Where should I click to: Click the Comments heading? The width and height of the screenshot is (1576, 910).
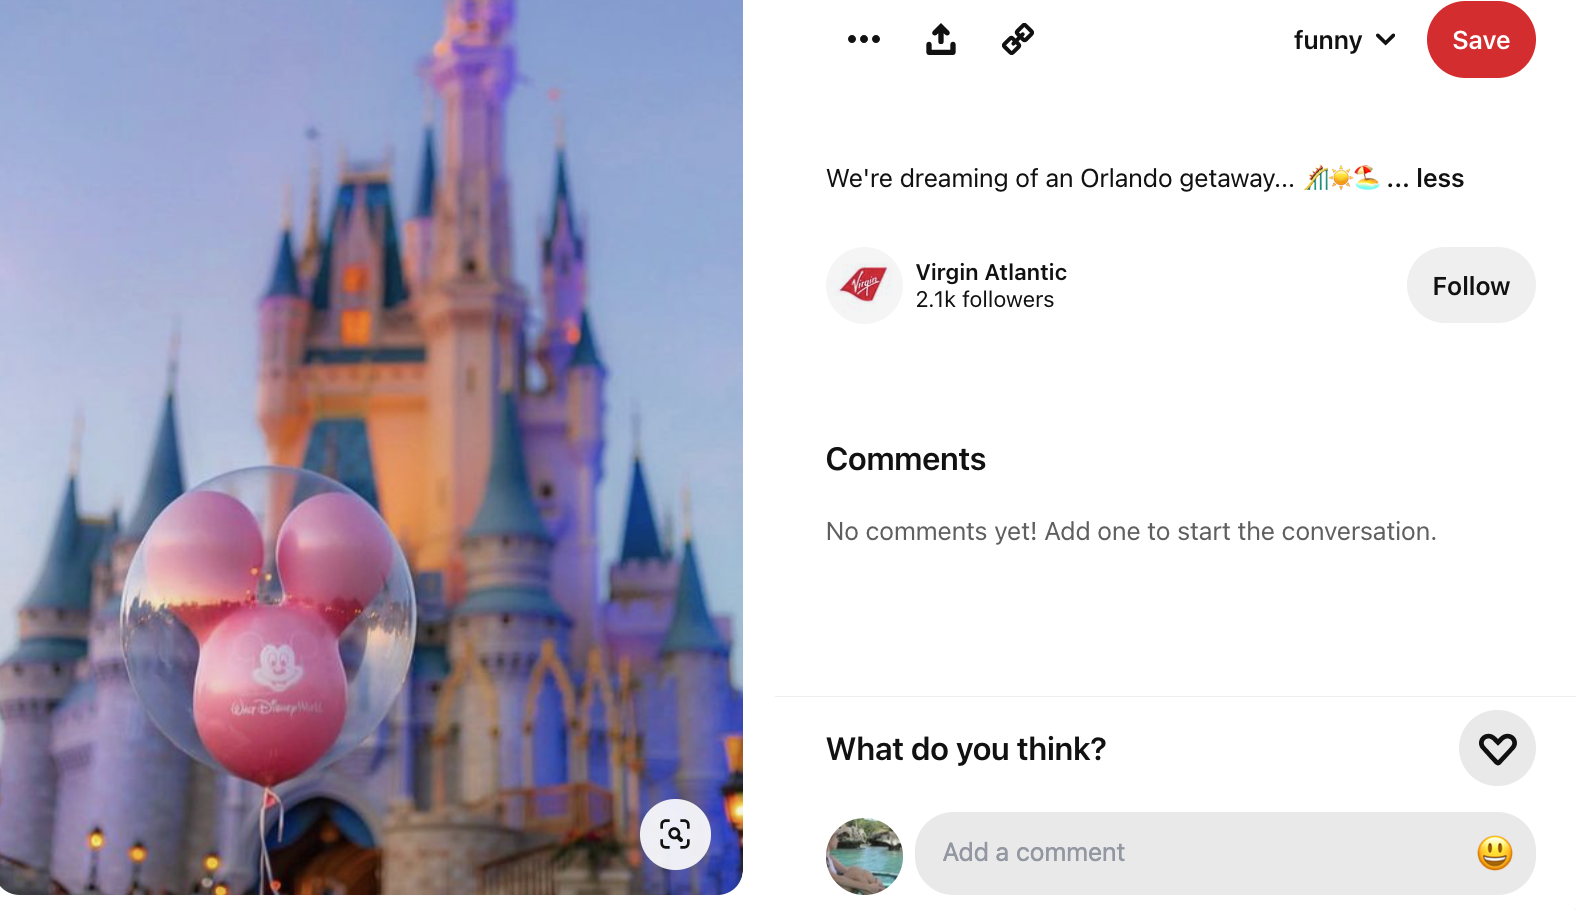click(906, 459)
